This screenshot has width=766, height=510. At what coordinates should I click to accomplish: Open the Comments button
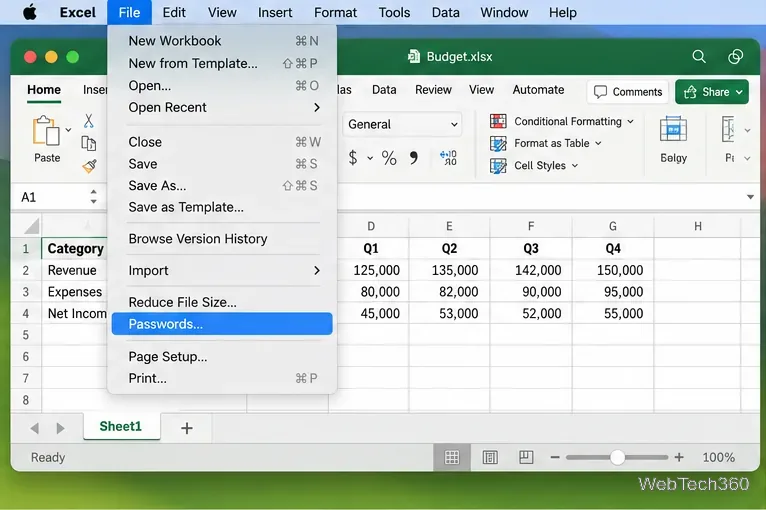coord(628,92)
